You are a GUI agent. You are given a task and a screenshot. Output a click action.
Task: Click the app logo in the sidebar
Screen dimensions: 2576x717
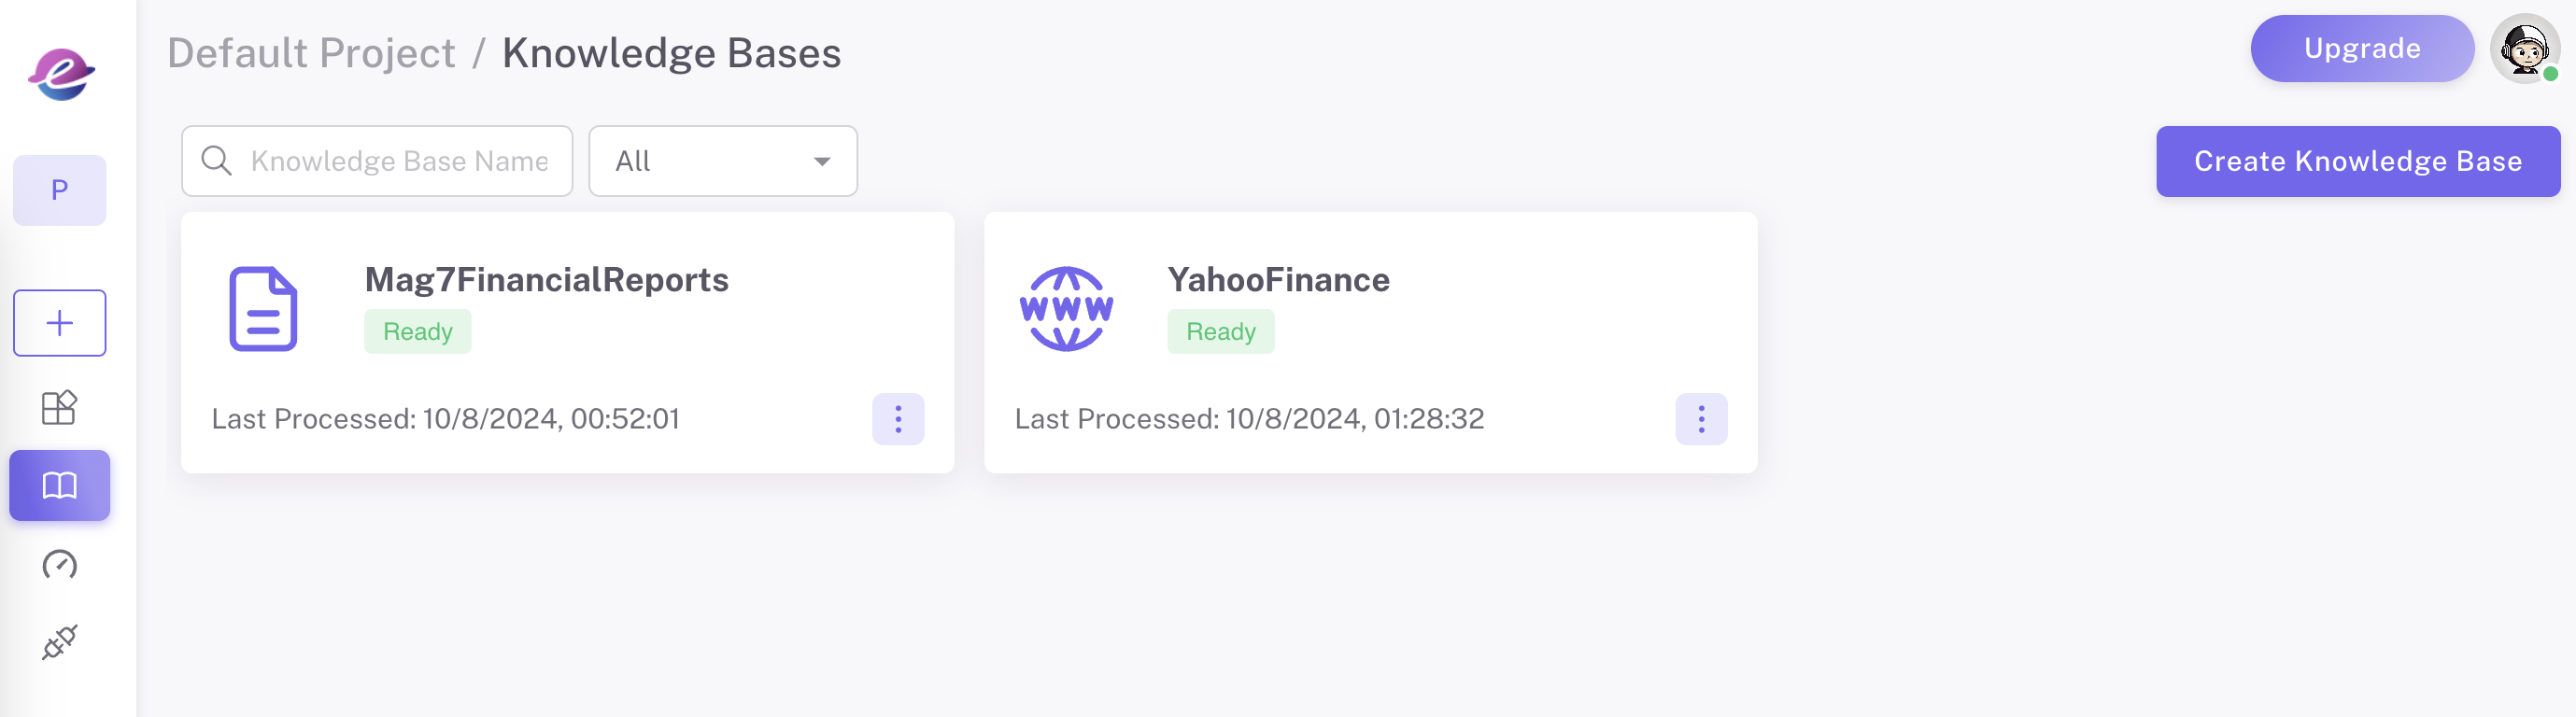pos(61,74)
